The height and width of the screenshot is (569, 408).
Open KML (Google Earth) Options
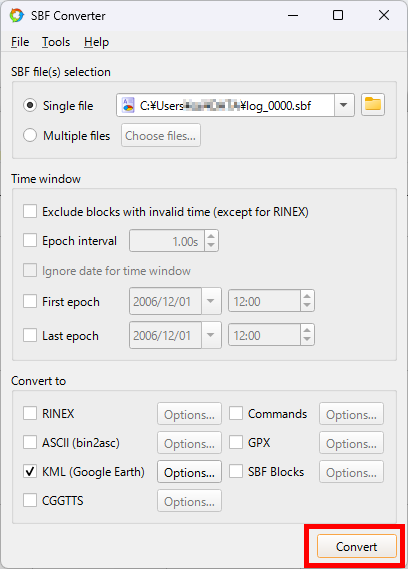pos(189,472)
